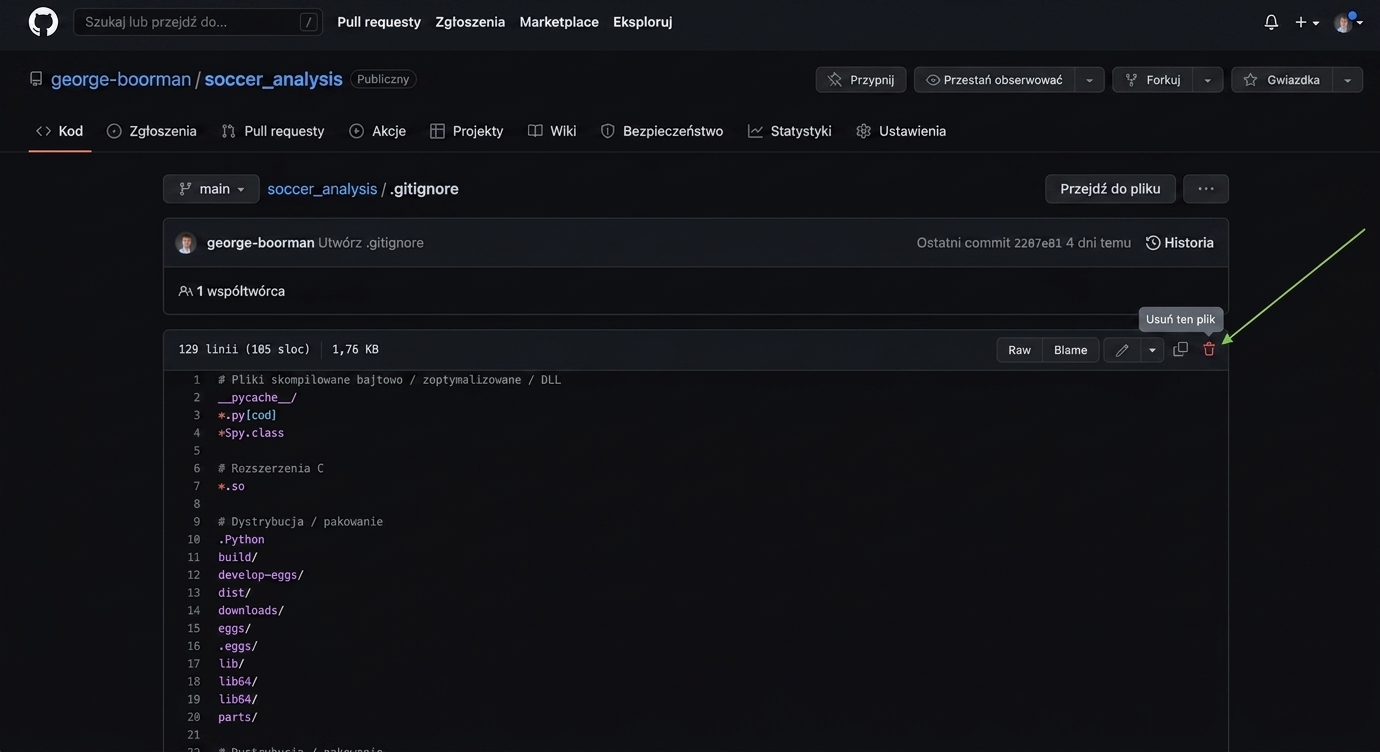The width and height of the screenshot is (1380, 752).
Task: Open the main branch selector
Action: point(211,189)
